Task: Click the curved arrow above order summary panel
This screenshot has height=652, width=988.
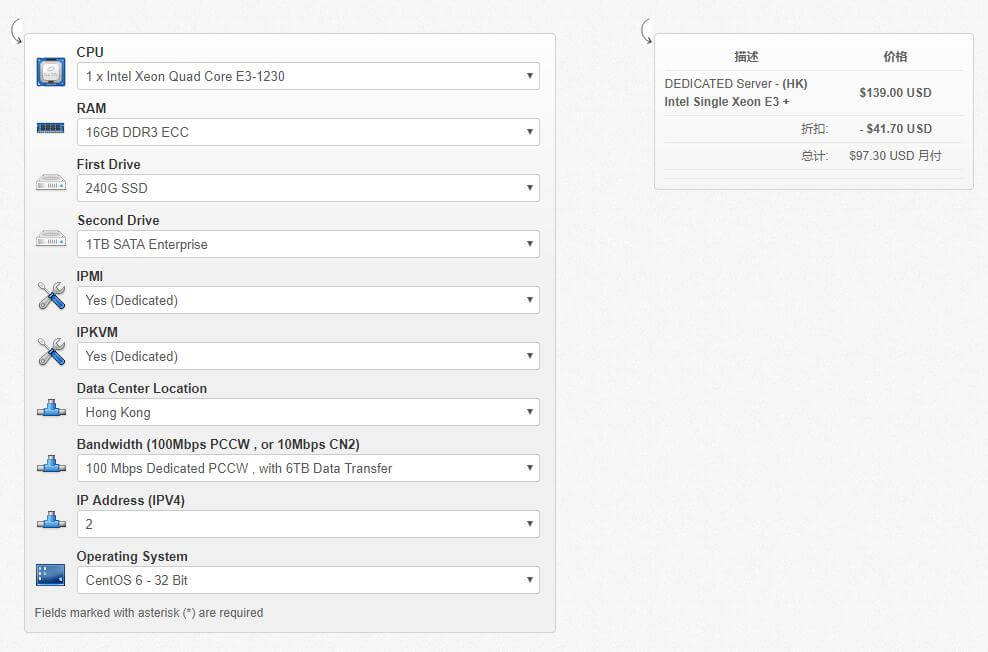Action: pyautogui.click(x=646, y=31)
